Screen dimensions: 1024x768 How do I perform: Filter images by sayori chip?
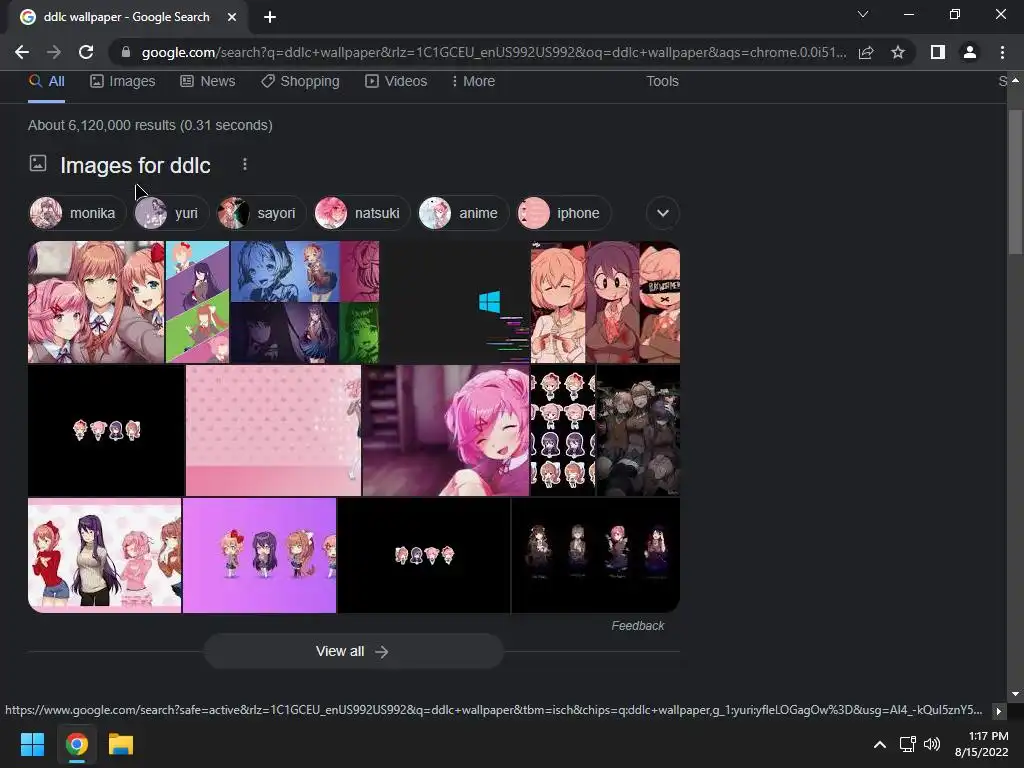261,213
